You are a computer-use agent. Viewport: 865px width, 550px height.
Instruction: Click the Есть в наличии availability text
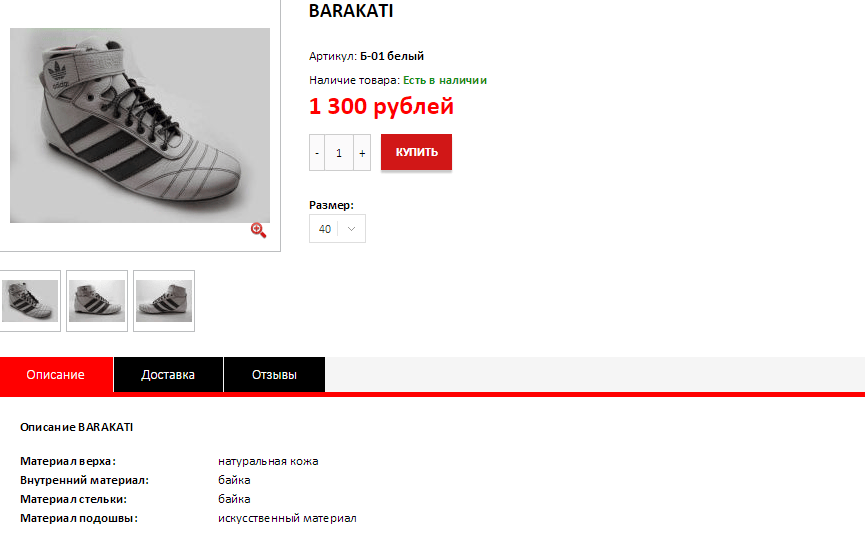tap(445, 81)
